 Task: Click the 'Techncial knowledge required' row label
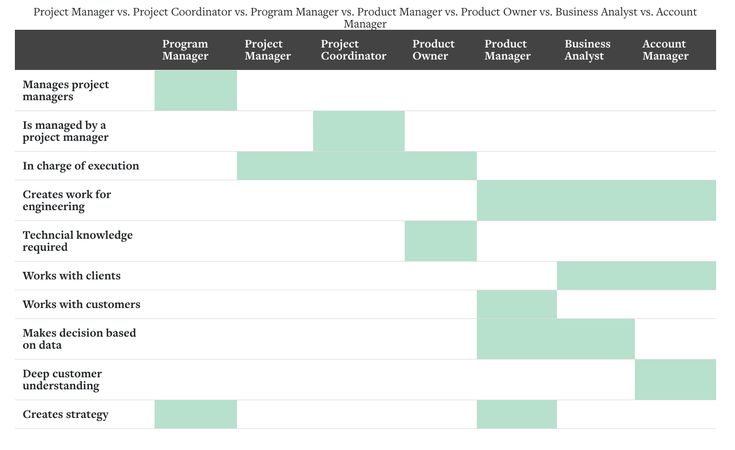coord(77,241)
